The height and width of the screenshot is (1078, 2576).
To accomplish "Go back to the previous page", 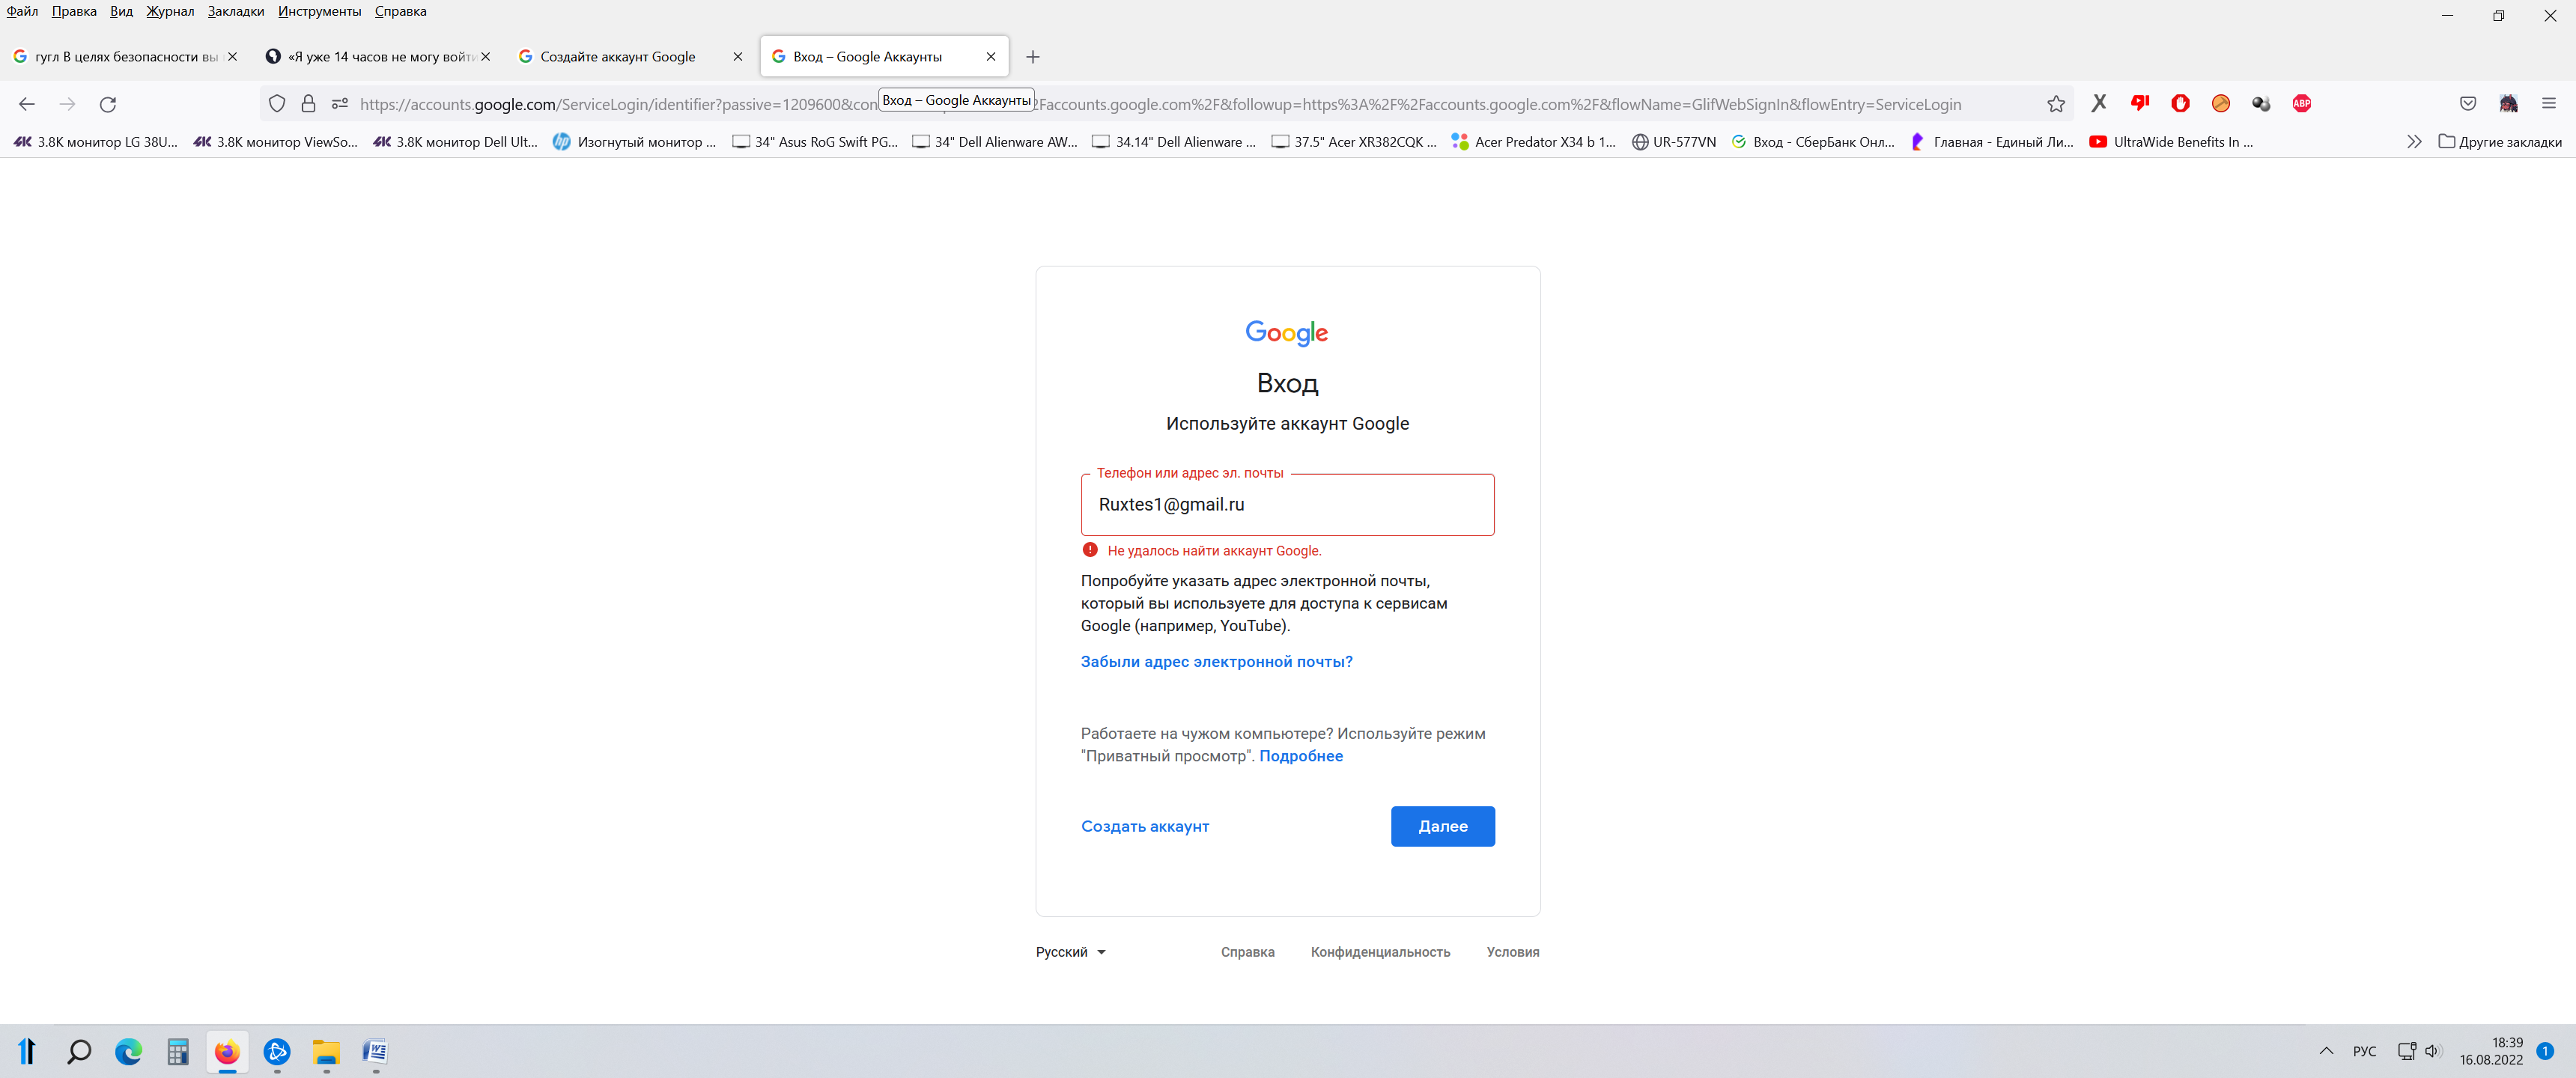I will click(27, 104).
